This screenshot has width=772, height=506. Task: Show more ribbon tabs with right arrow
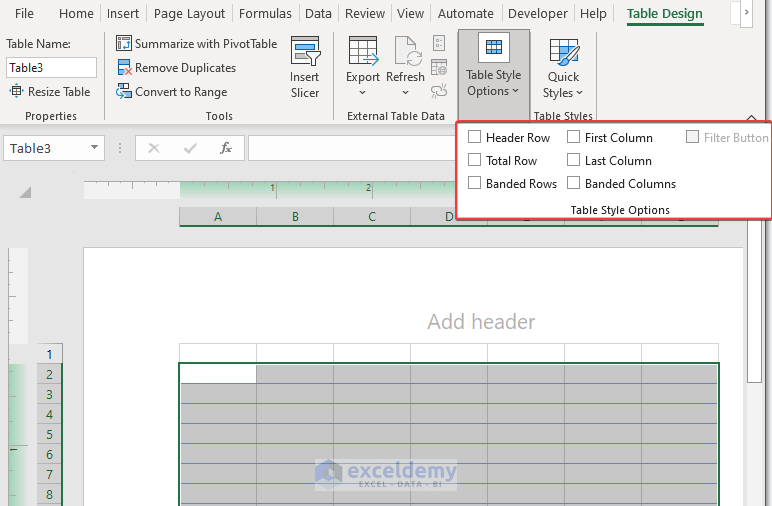tap(746, 12)
